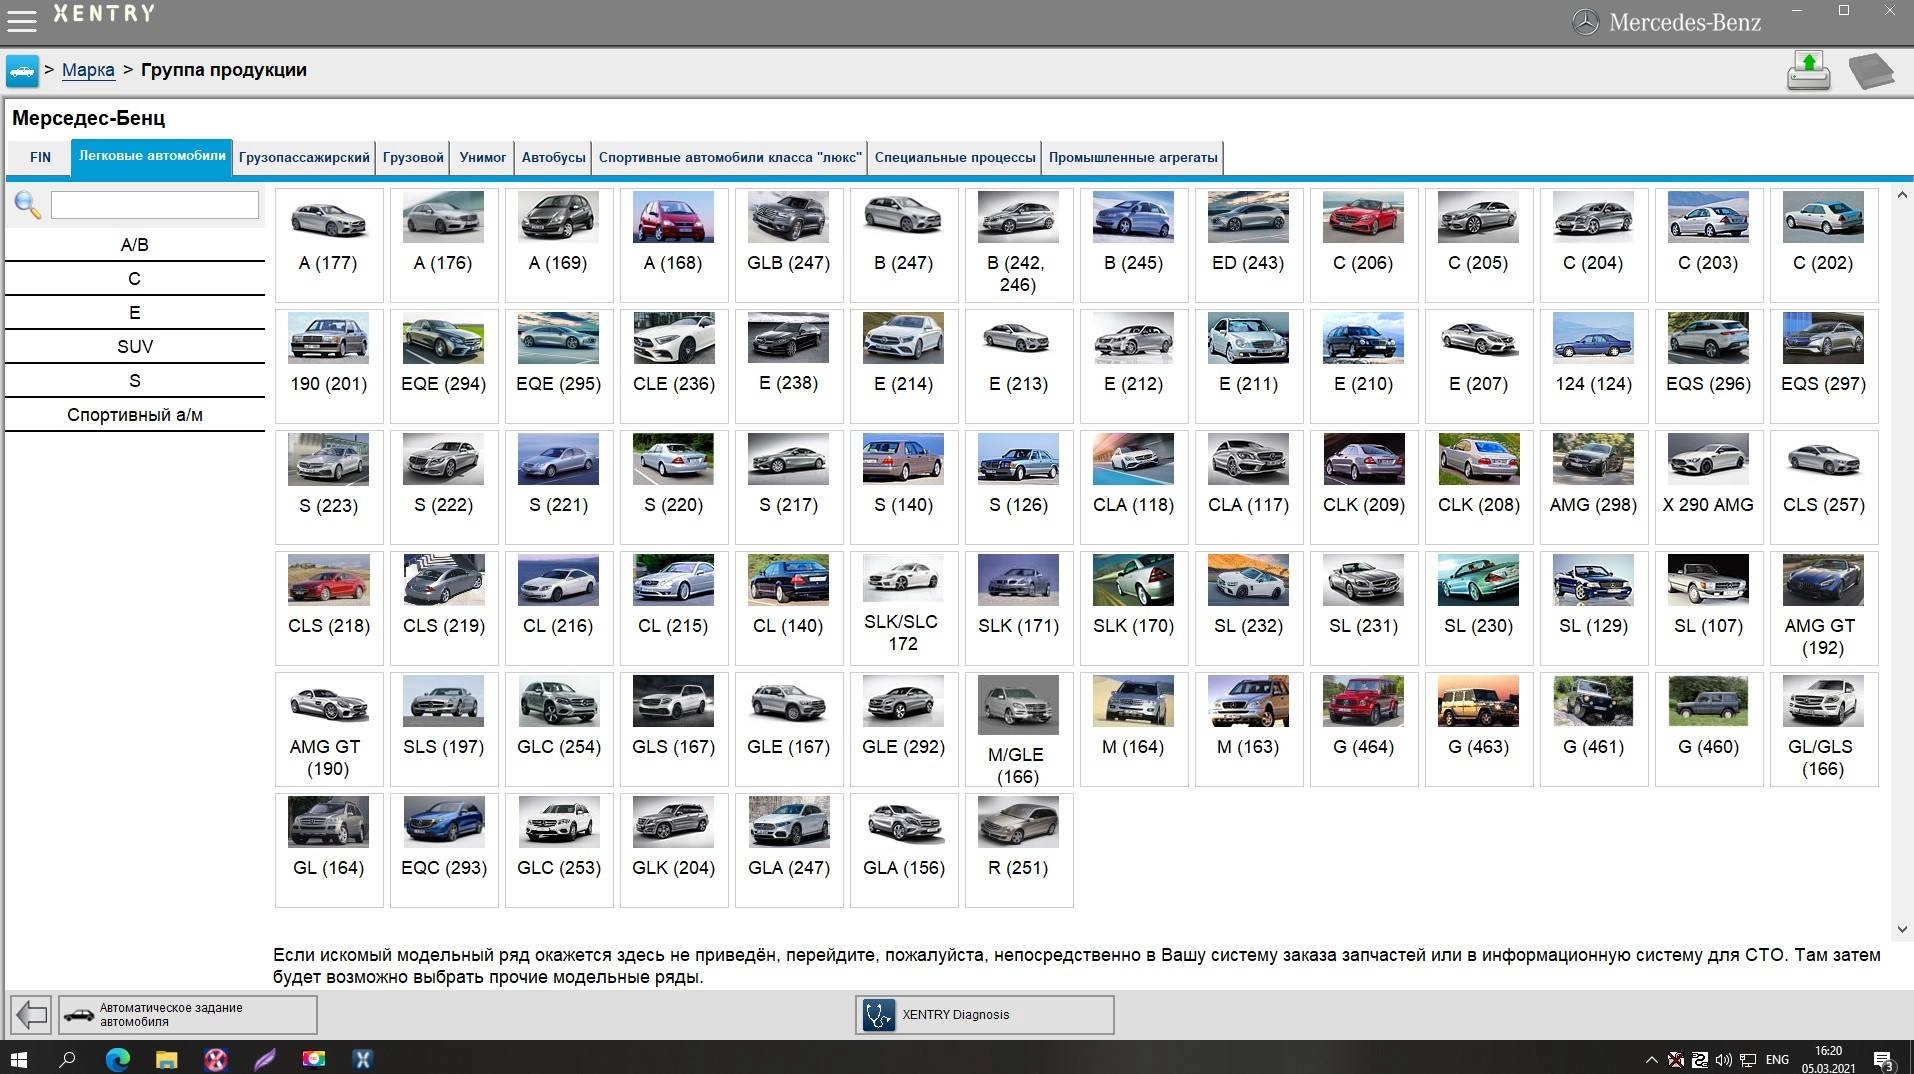Filter by C class category
This screenshot has width=1914, height=1074.
[135, 279]
